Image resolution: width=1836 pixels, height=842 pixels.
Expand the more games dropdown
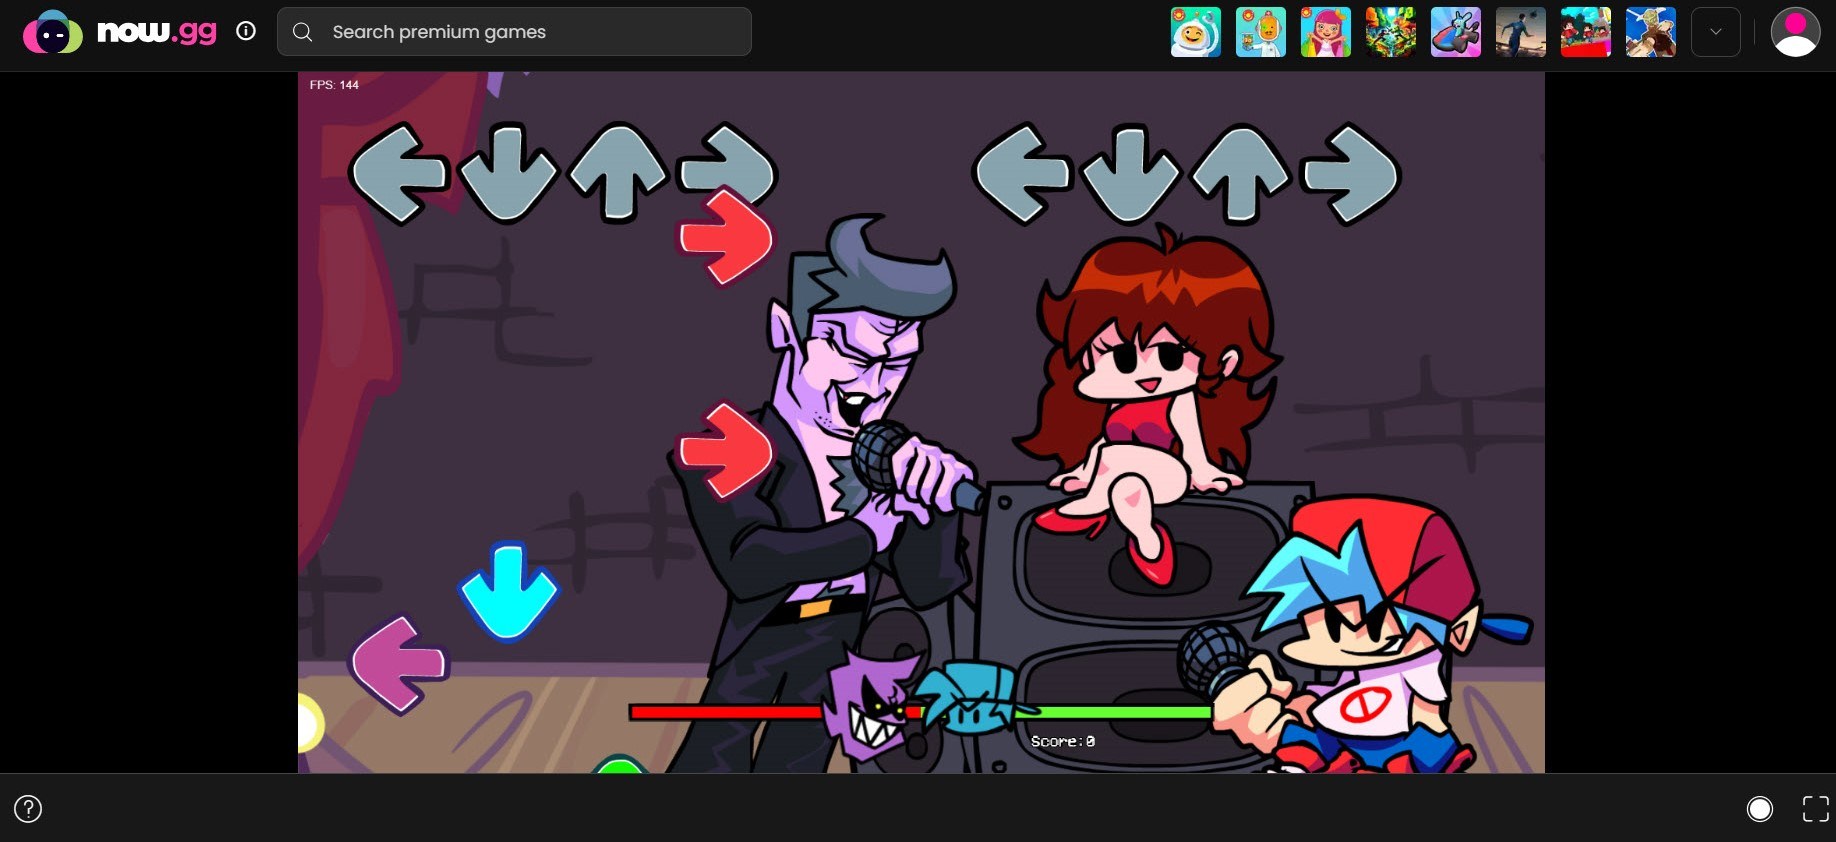click(x=1716, y=32)
